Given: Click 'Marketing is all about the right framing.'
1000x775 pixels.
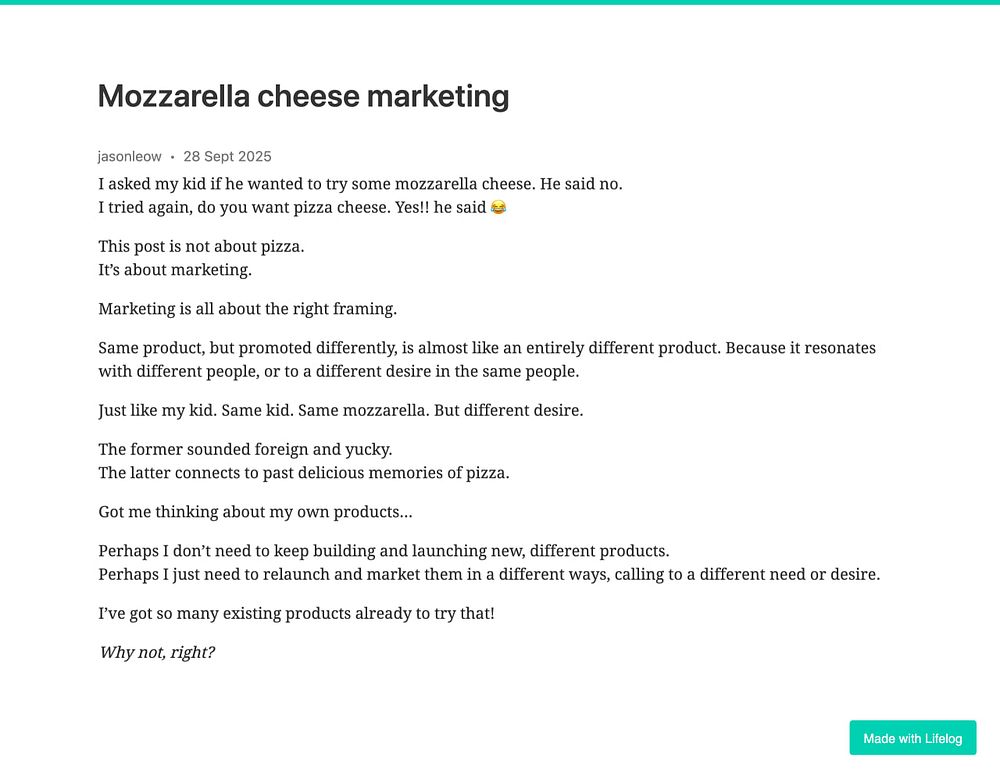Looking at the screenshot, I should pos(247,309).
